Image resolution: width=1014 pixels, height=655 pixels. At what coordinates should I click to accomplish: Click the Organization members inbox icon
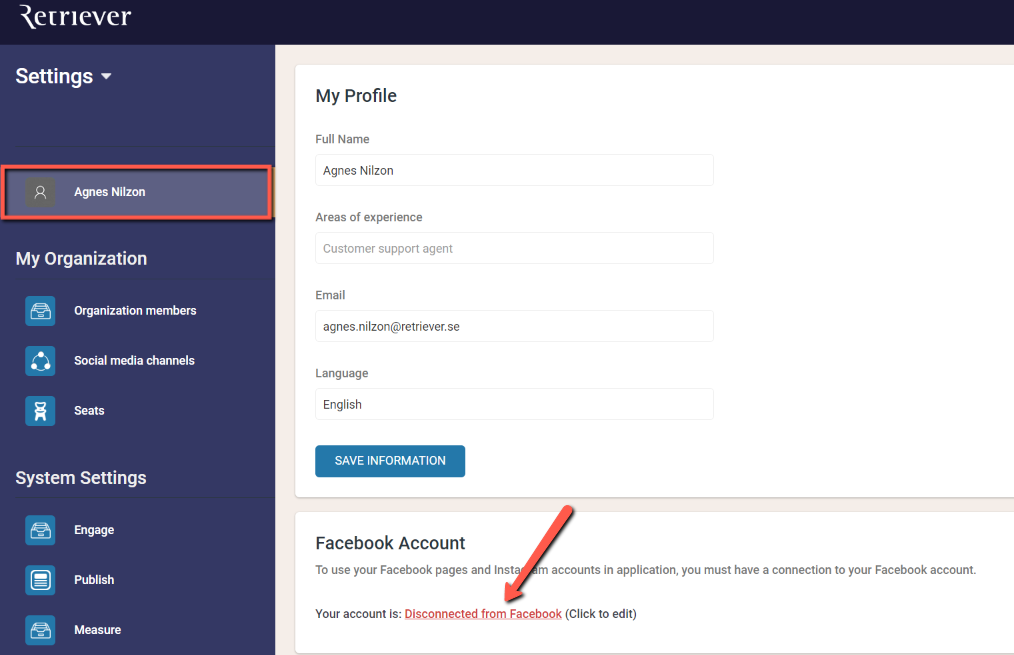click(40, 311)
